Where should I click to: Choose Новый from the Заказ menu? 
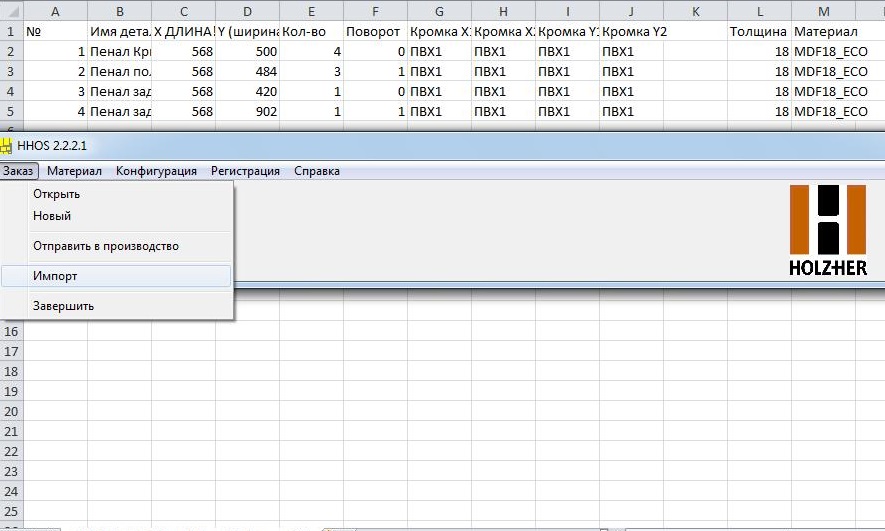(x=116, y=216)
